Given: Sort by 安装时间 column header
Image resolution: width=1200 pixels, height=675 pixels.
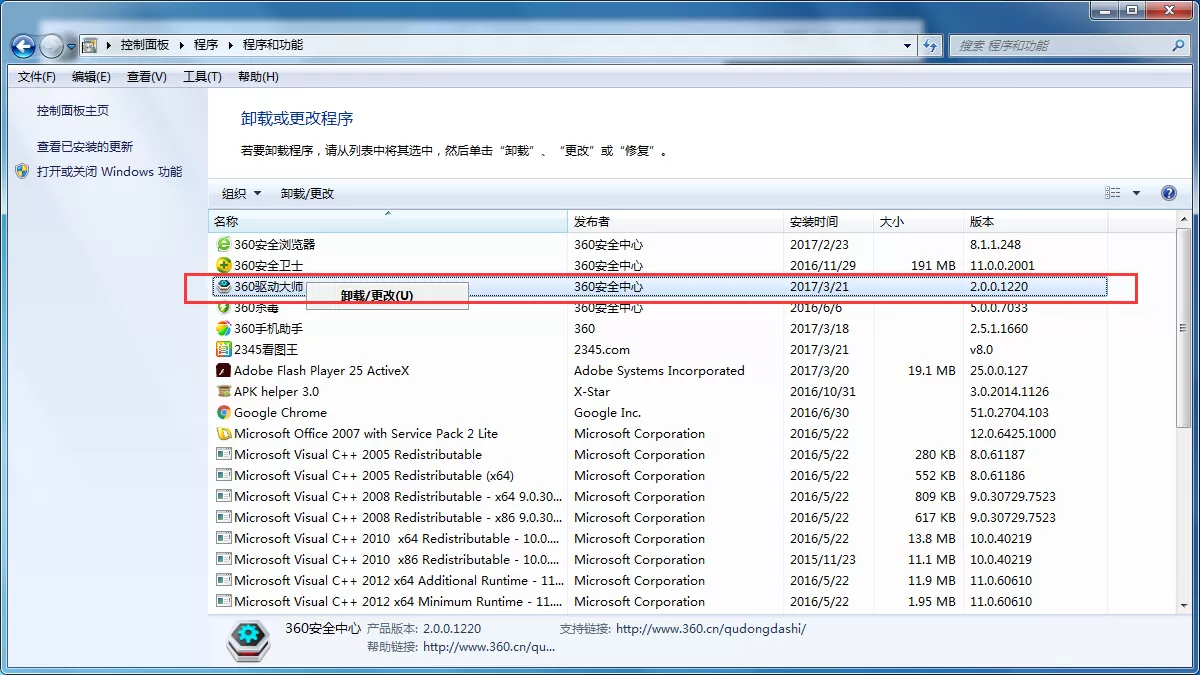Looking at the screenshot, I should [829, 221].
